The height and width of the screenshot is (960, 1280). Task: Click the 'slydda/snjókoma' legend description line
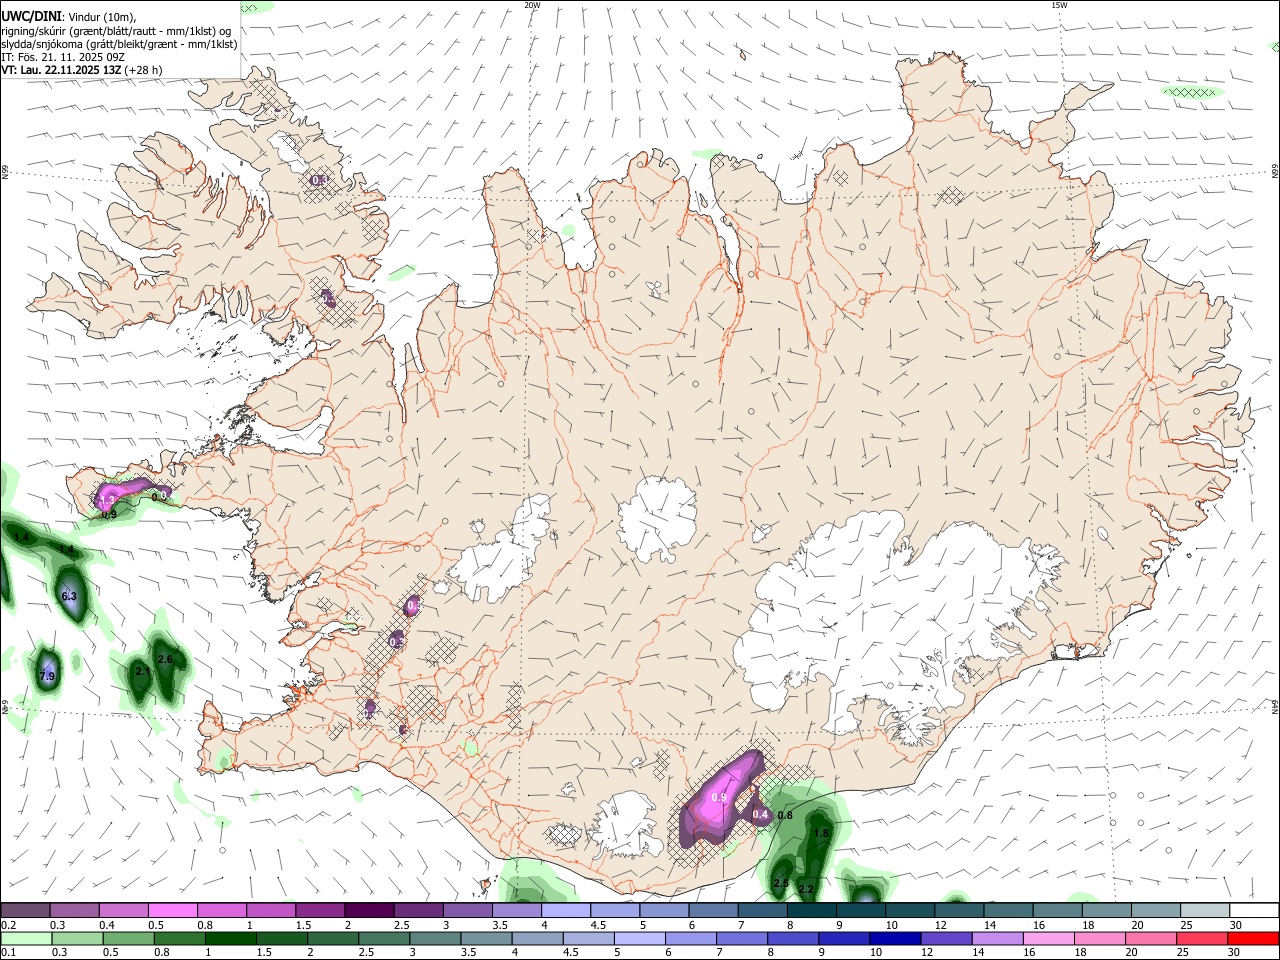click(x=119, y=44)
